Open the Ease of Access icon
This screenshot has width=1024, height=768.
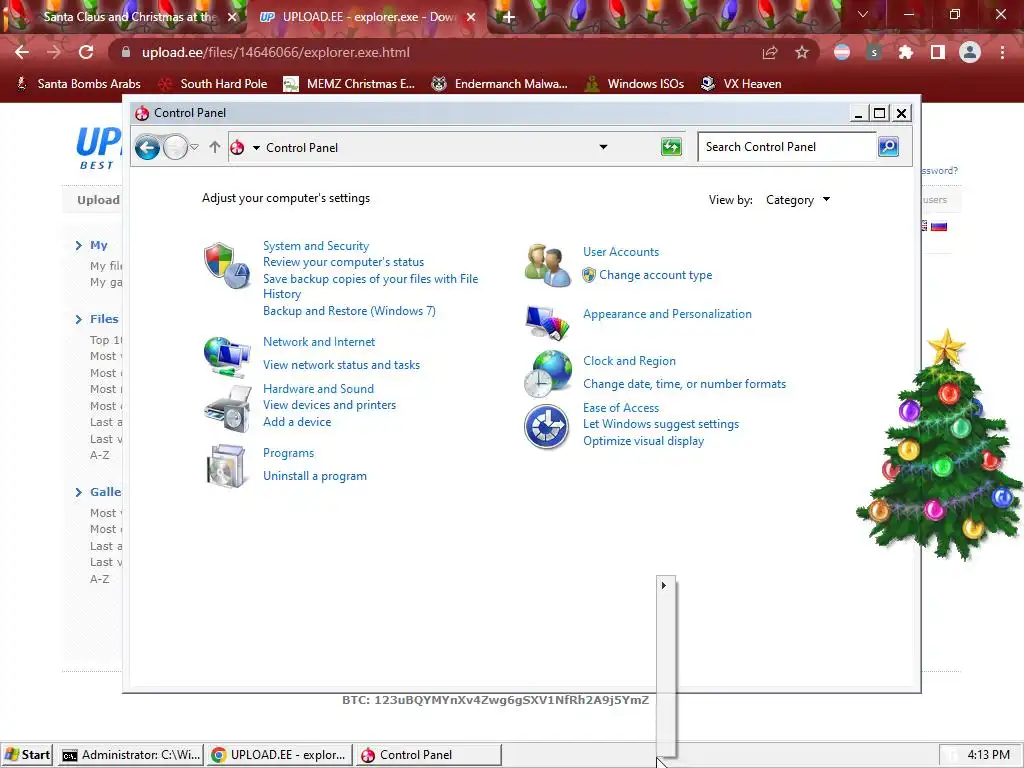point(547,426)
